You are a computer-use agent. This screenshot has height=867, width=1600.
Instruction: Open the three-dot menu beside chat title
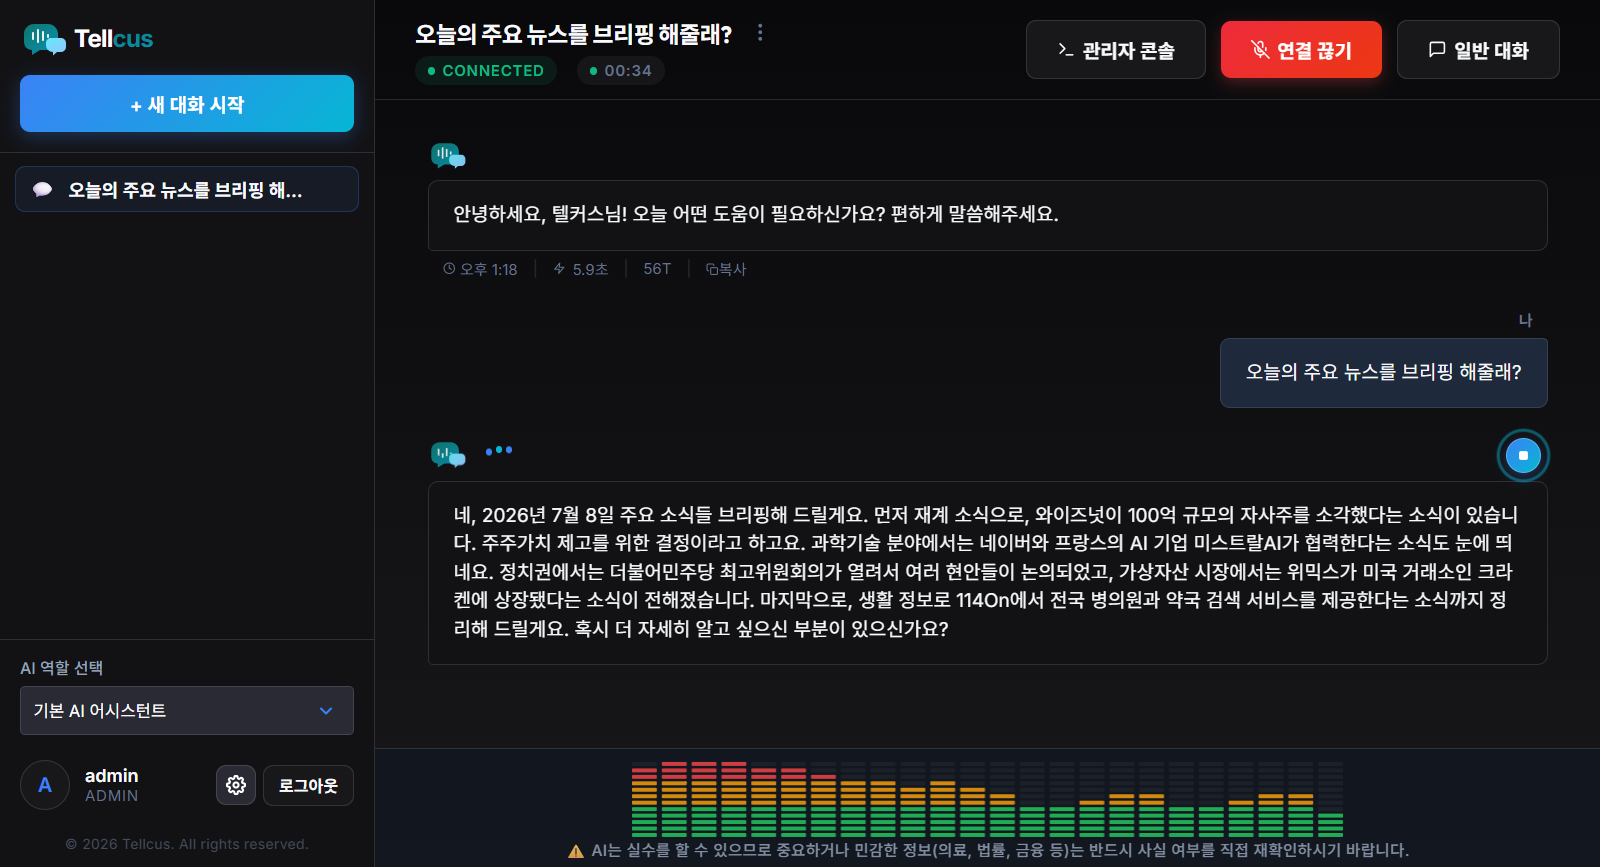click(x=760, y=33)
